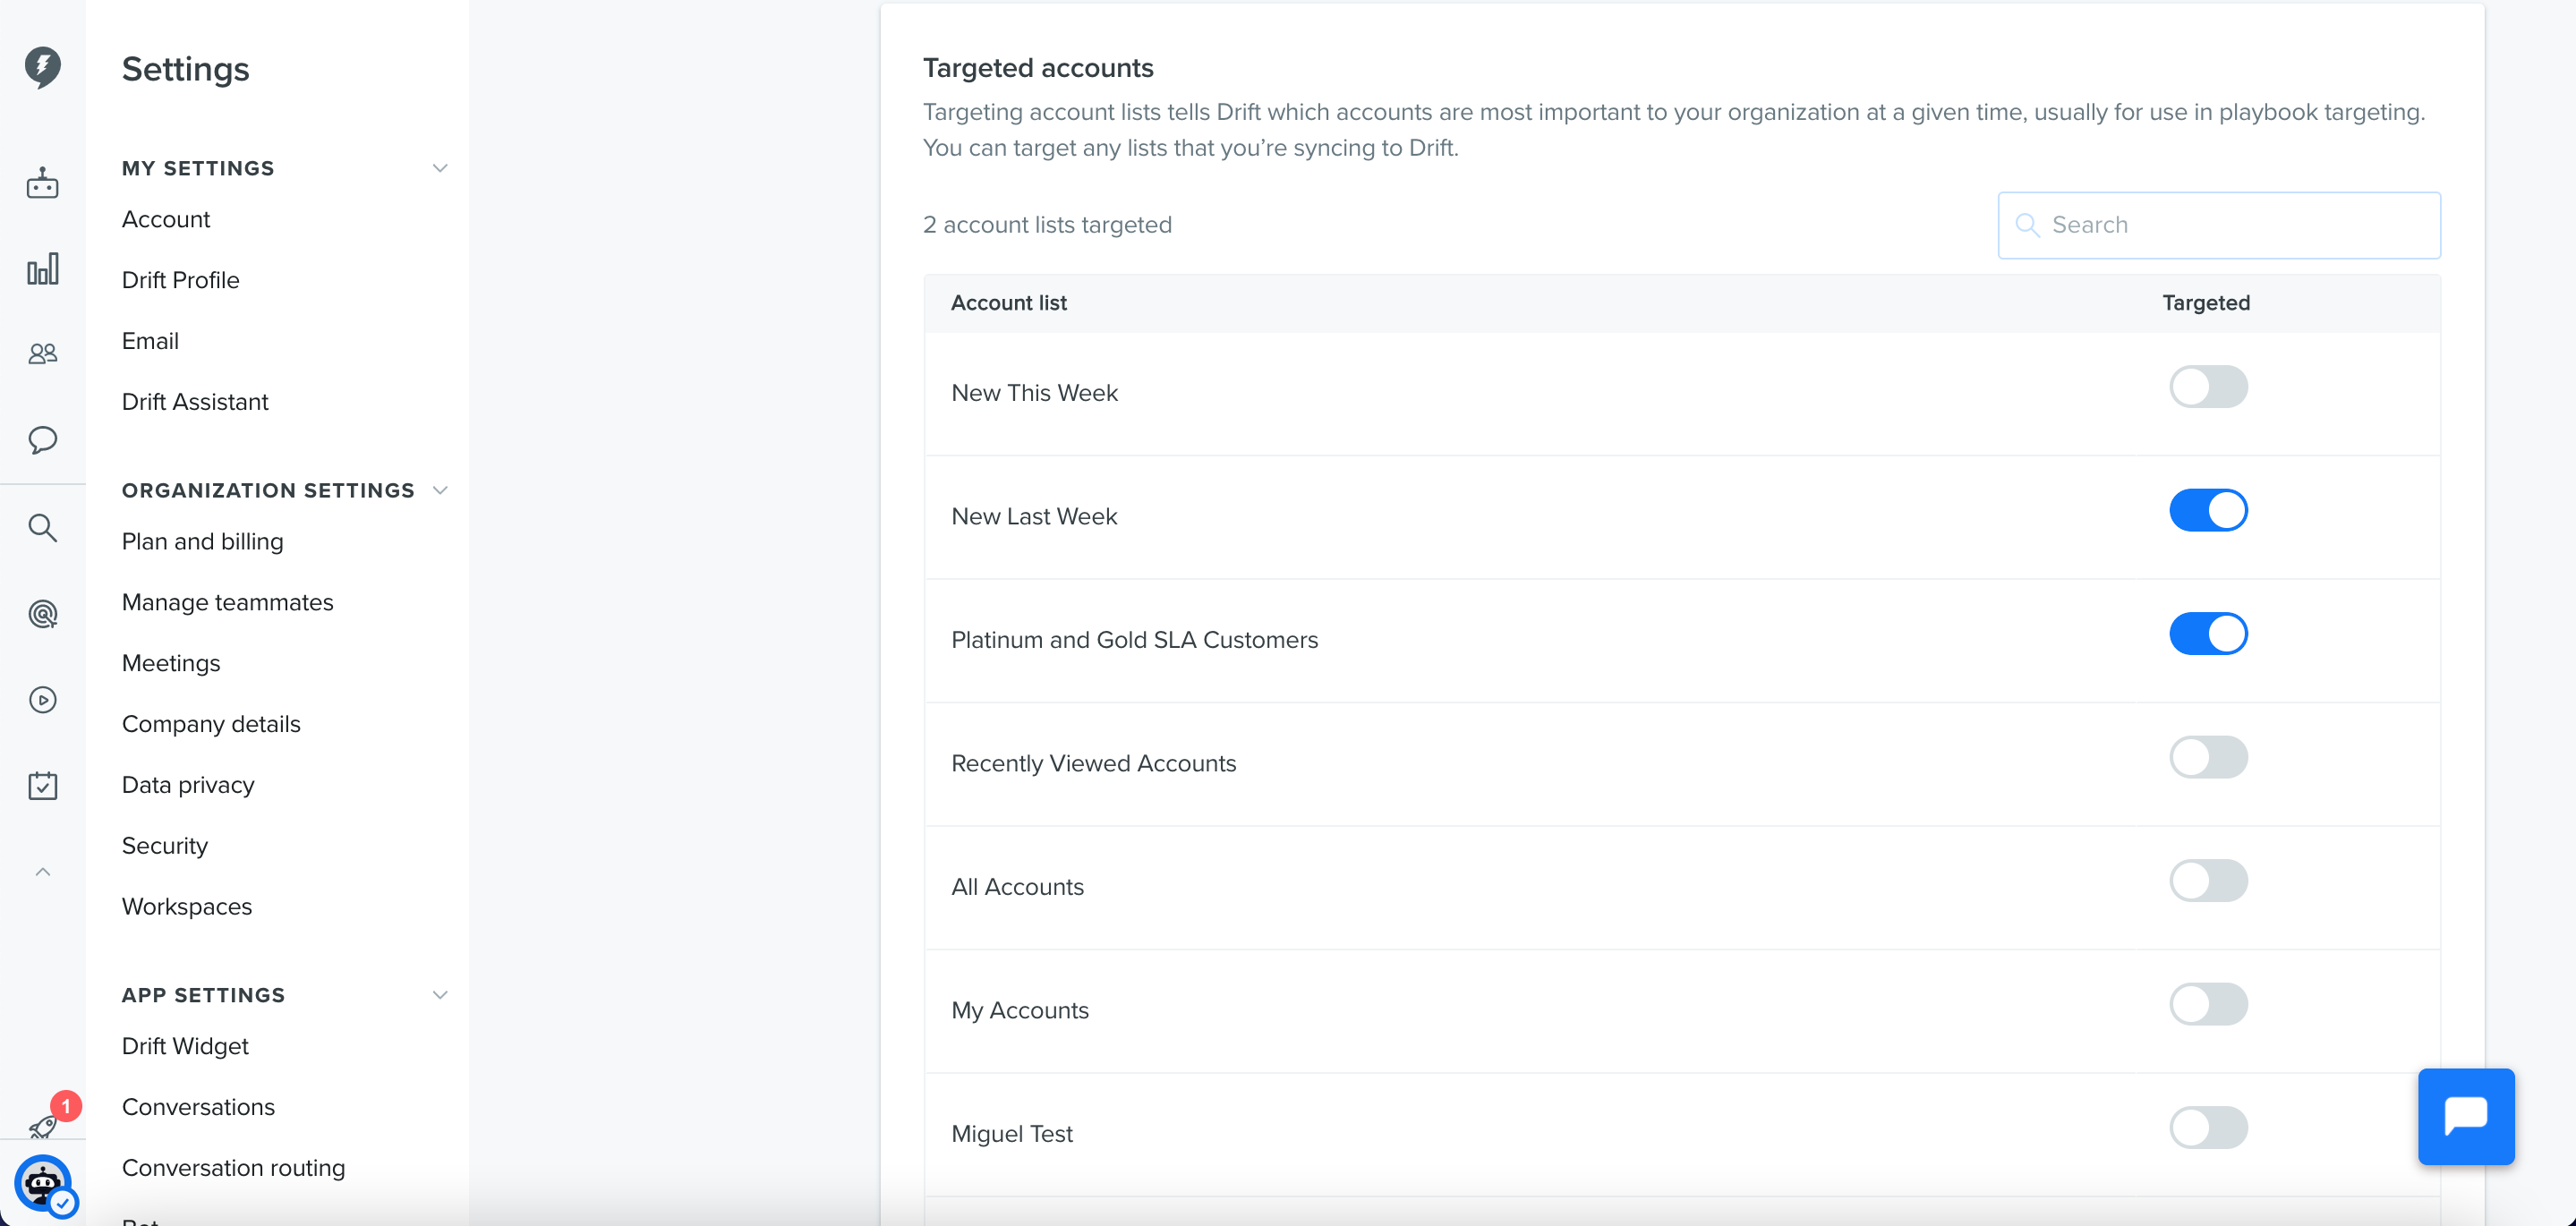Open Plan and billing

[203, 541]
